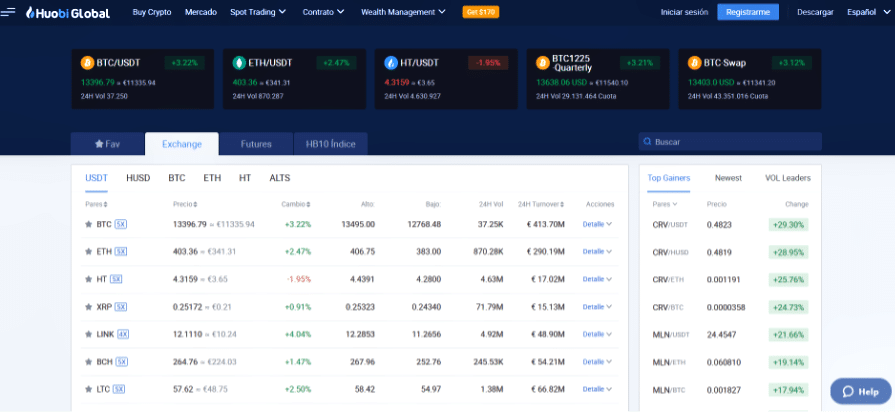Expand the Contrato menu
Screen dimensions: 895x412
[x=324, y=12]
